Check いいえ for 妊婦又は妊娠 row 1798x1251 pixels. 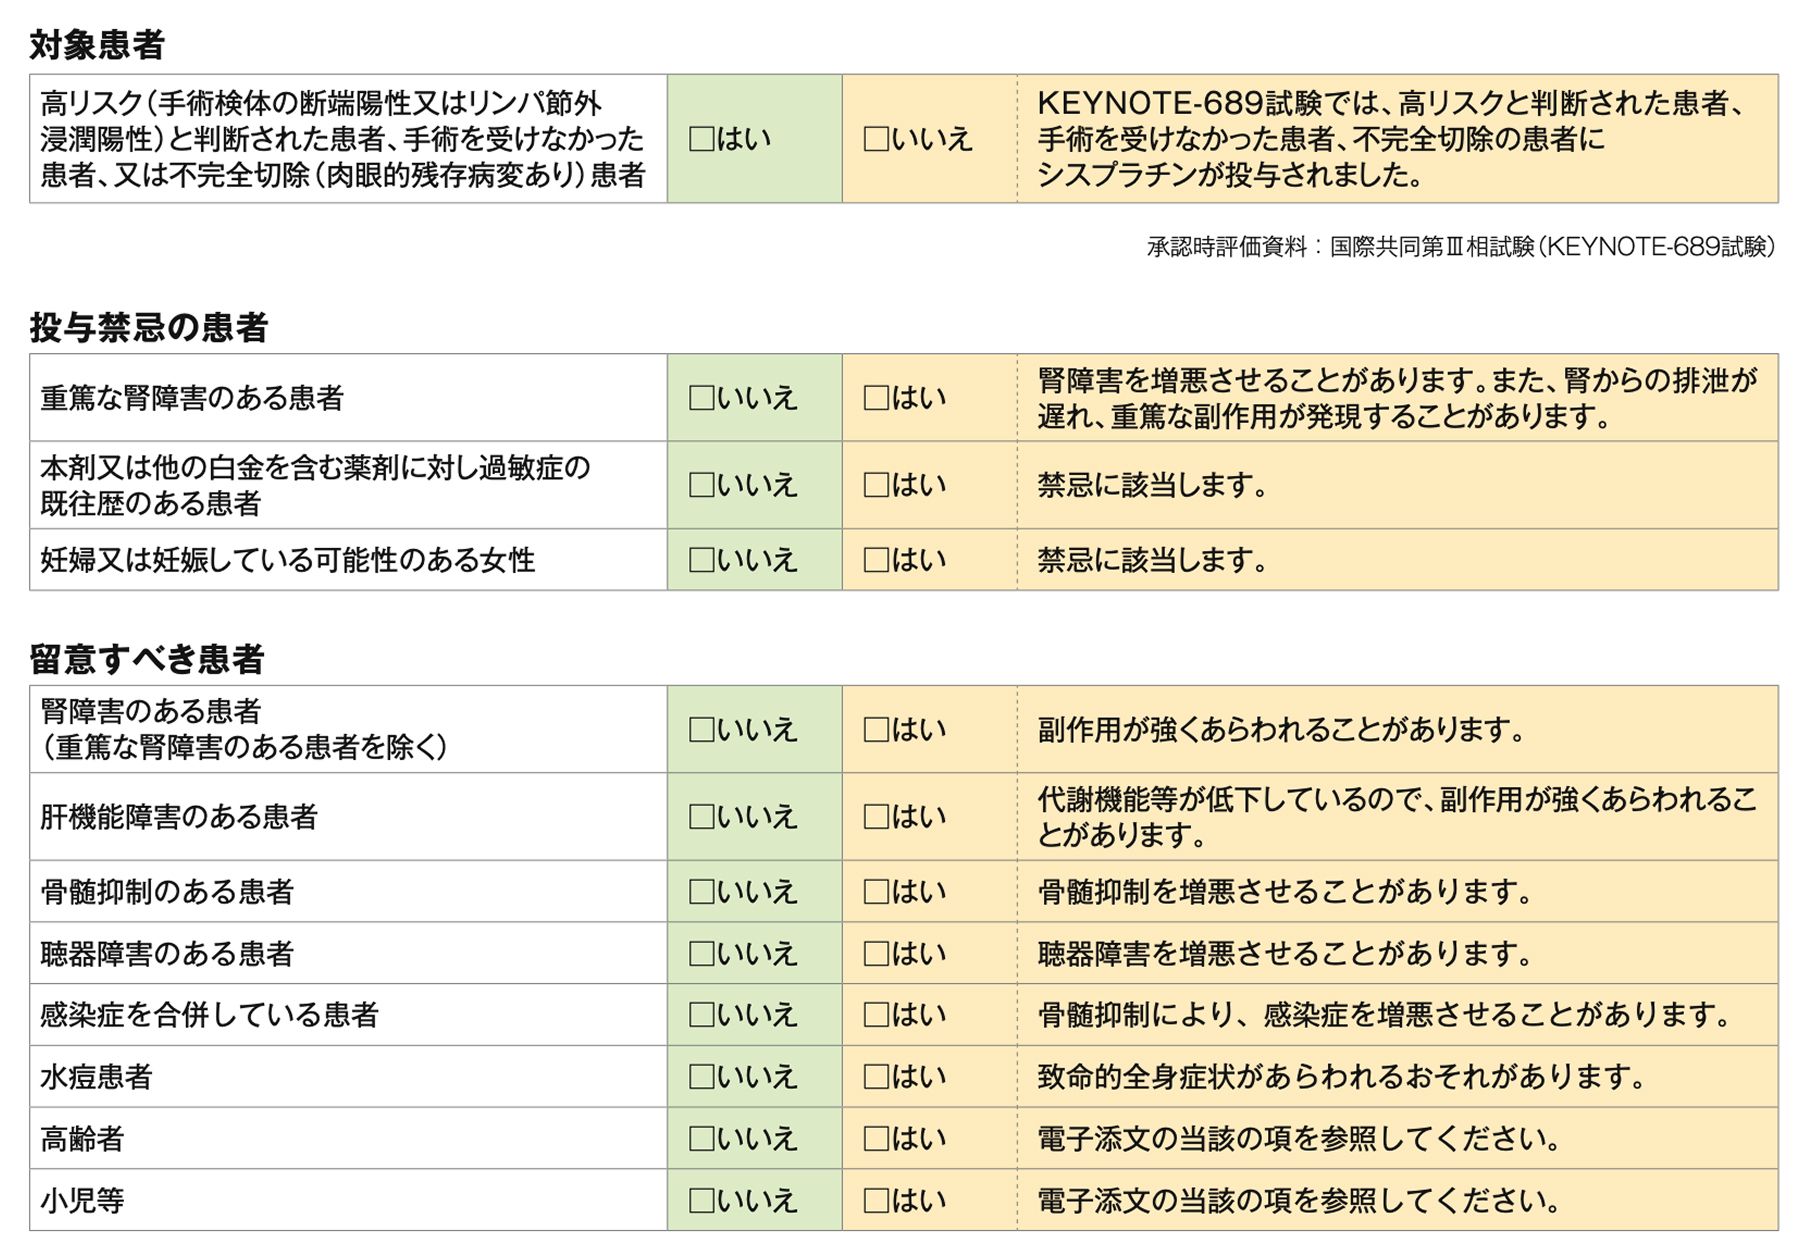(702, 560)
